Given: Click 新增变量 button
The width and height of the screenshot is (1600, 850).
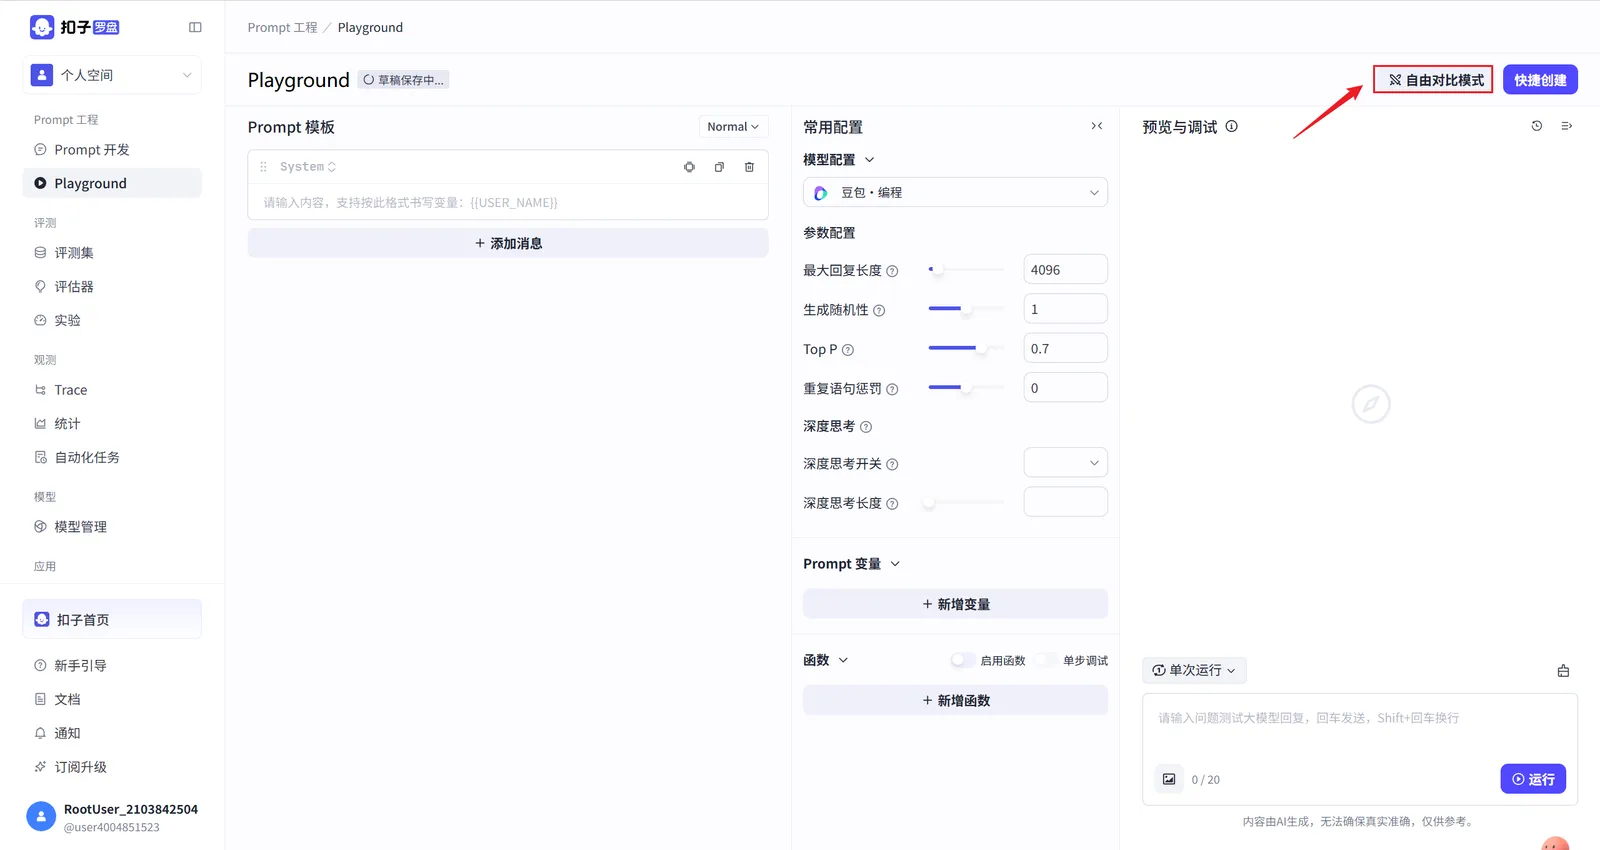Looking at the screenshot, I should [955, 604].
